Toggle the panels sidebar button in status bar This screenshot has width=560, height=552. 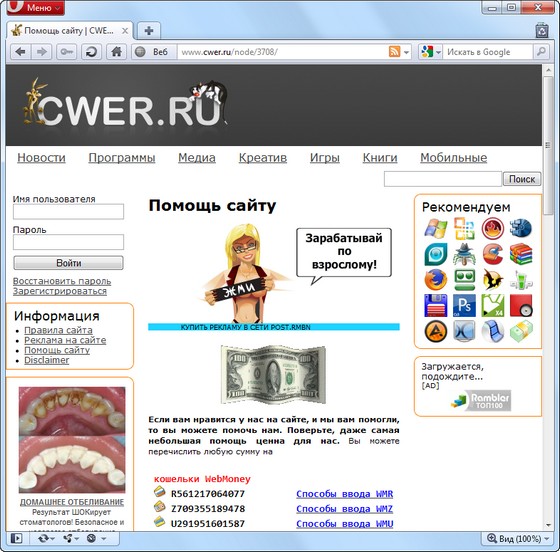[x=16, y=538]
